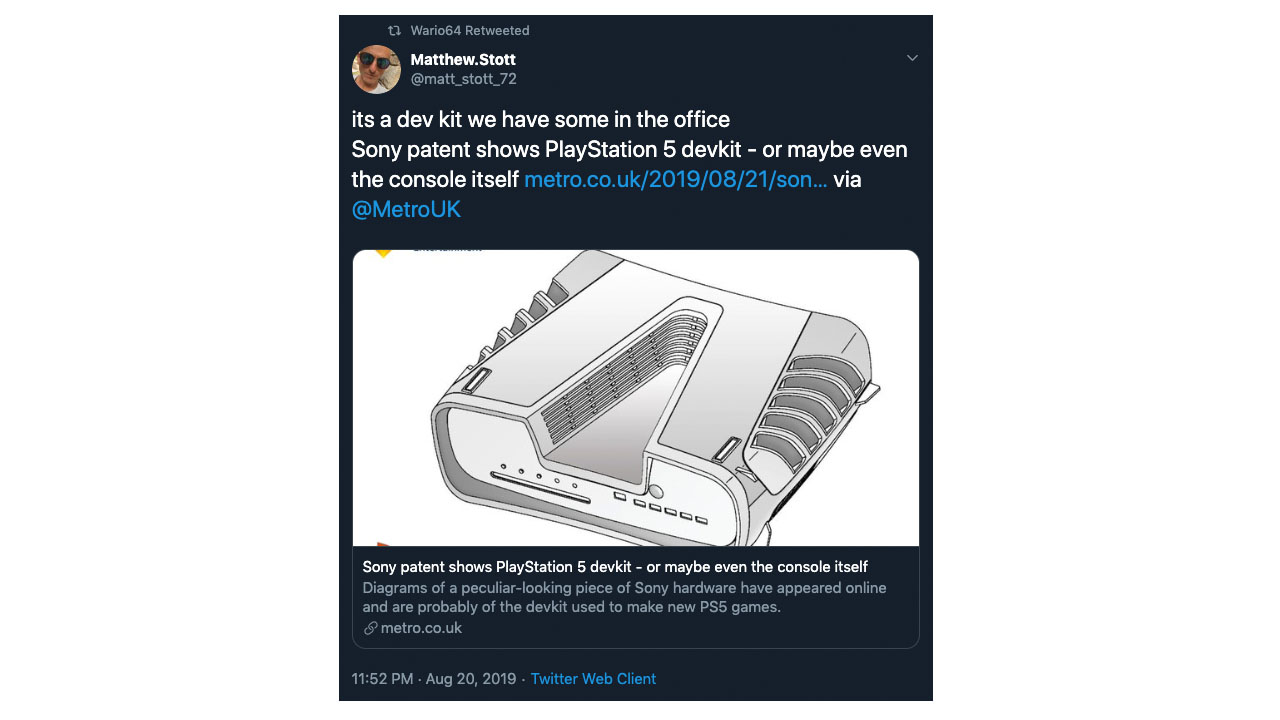This screenshot has width=1280, height=720.
Task: Click the "its a dev kit" tweet text
Action: [540, 120]
